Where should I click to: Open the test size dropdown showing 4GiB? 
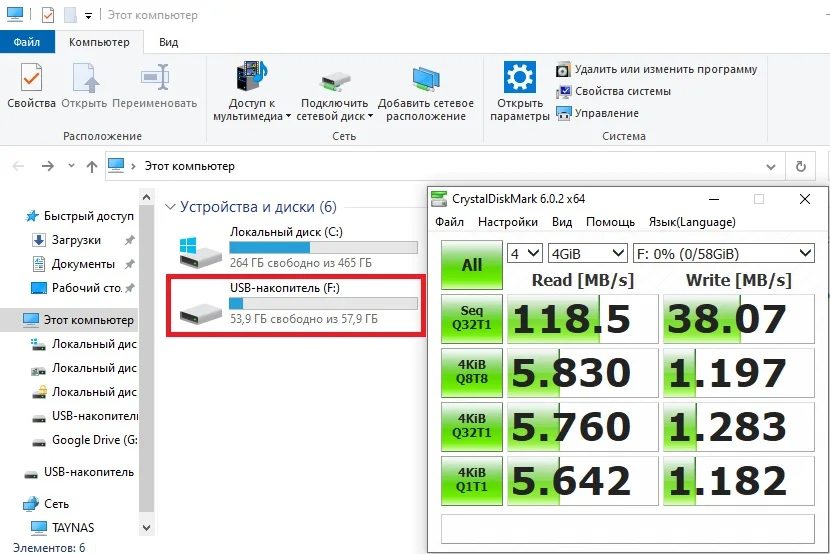[x=588, y=253]
